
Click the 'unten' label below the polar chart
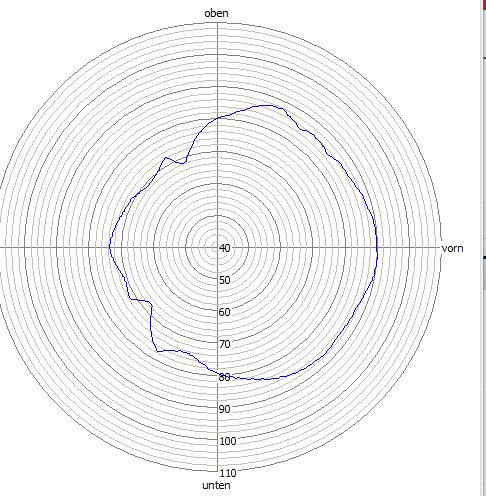coord(216,485)
